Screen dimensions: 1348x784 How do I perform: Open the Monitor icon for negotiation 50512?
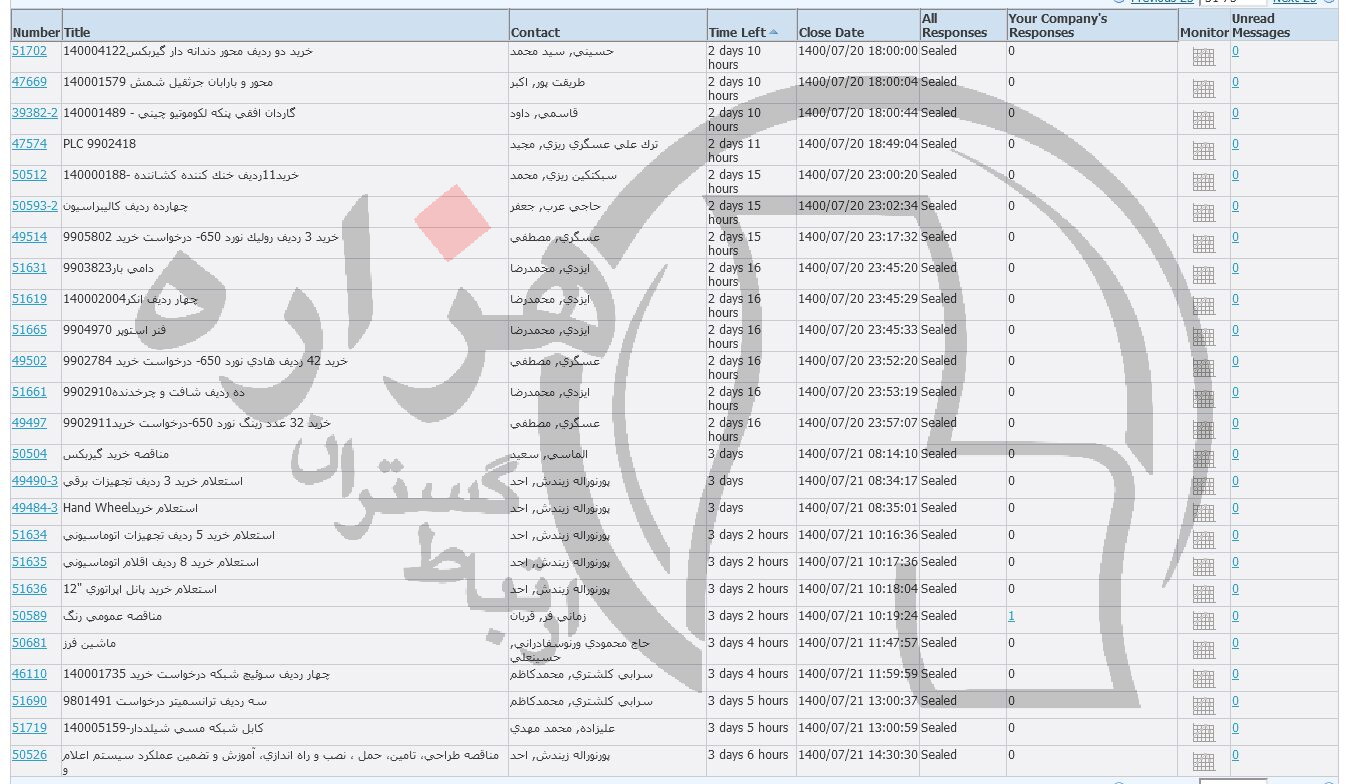pos(1204,182)
